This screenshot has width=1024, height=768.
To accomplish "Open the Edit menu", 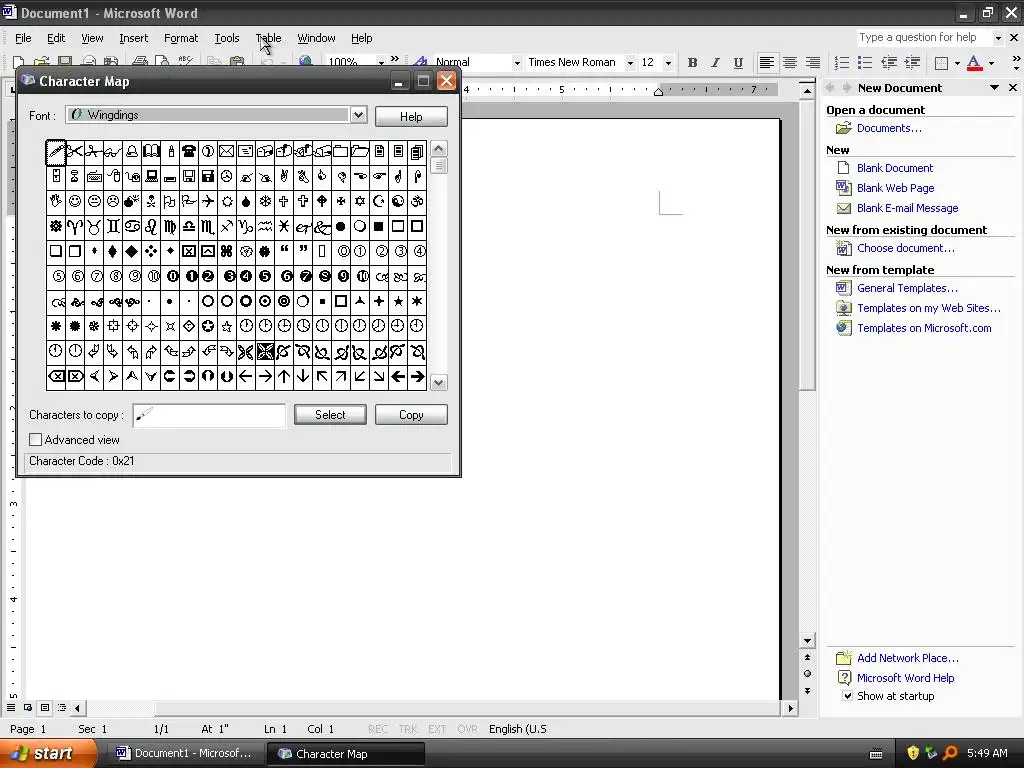I will (56, 38).
